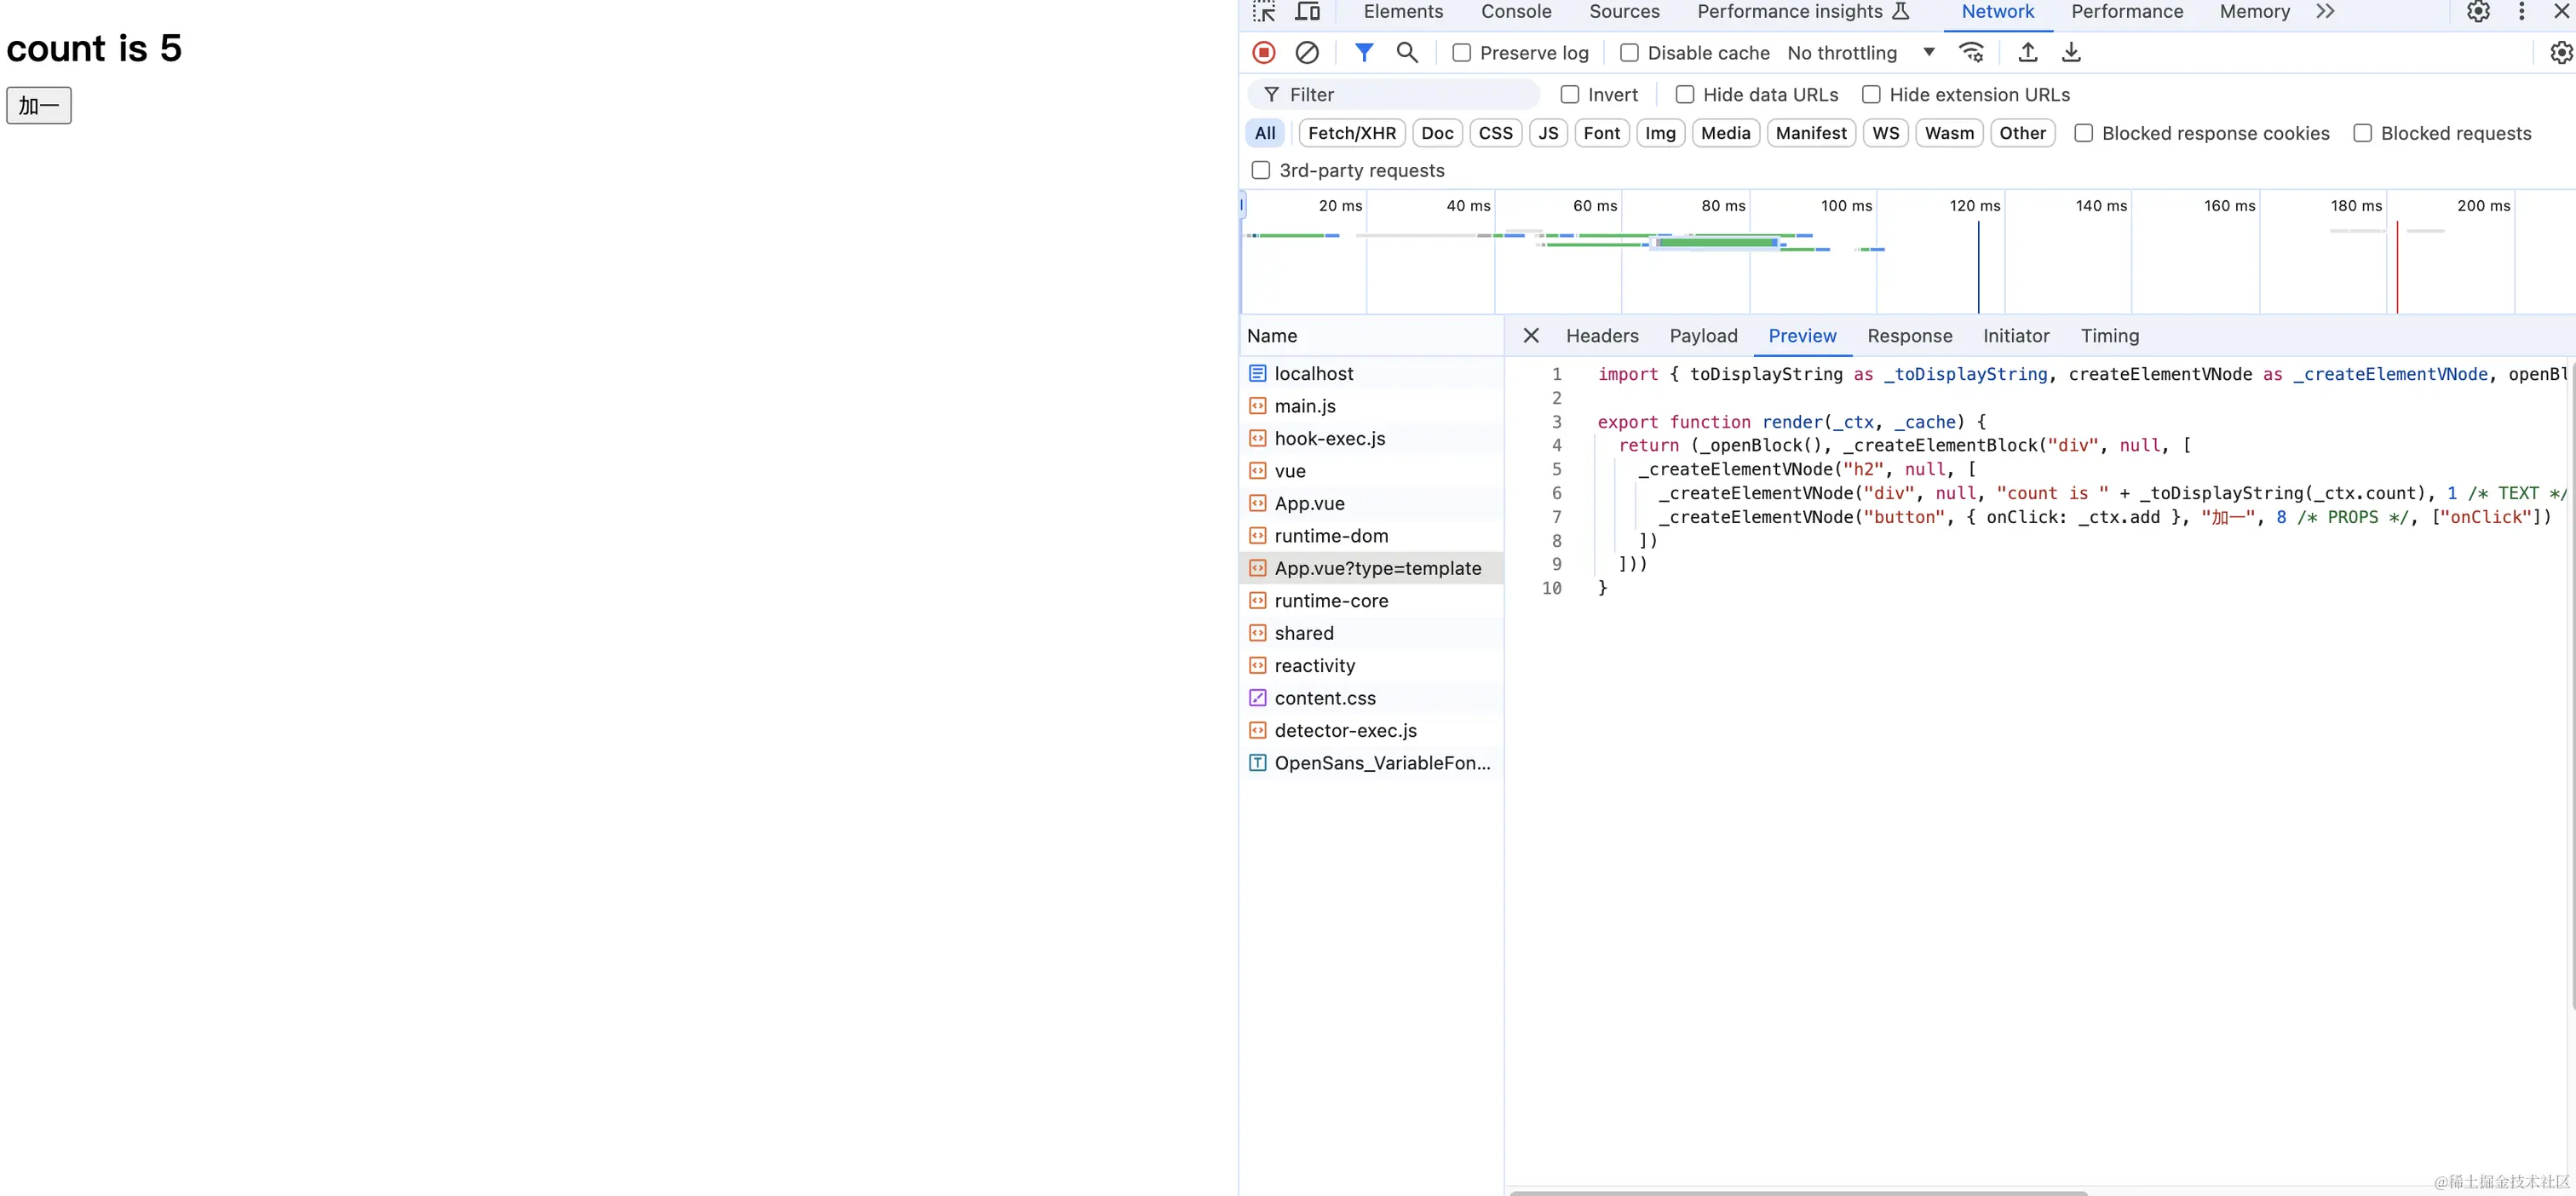Open the Response tab

click(1909, 336)
